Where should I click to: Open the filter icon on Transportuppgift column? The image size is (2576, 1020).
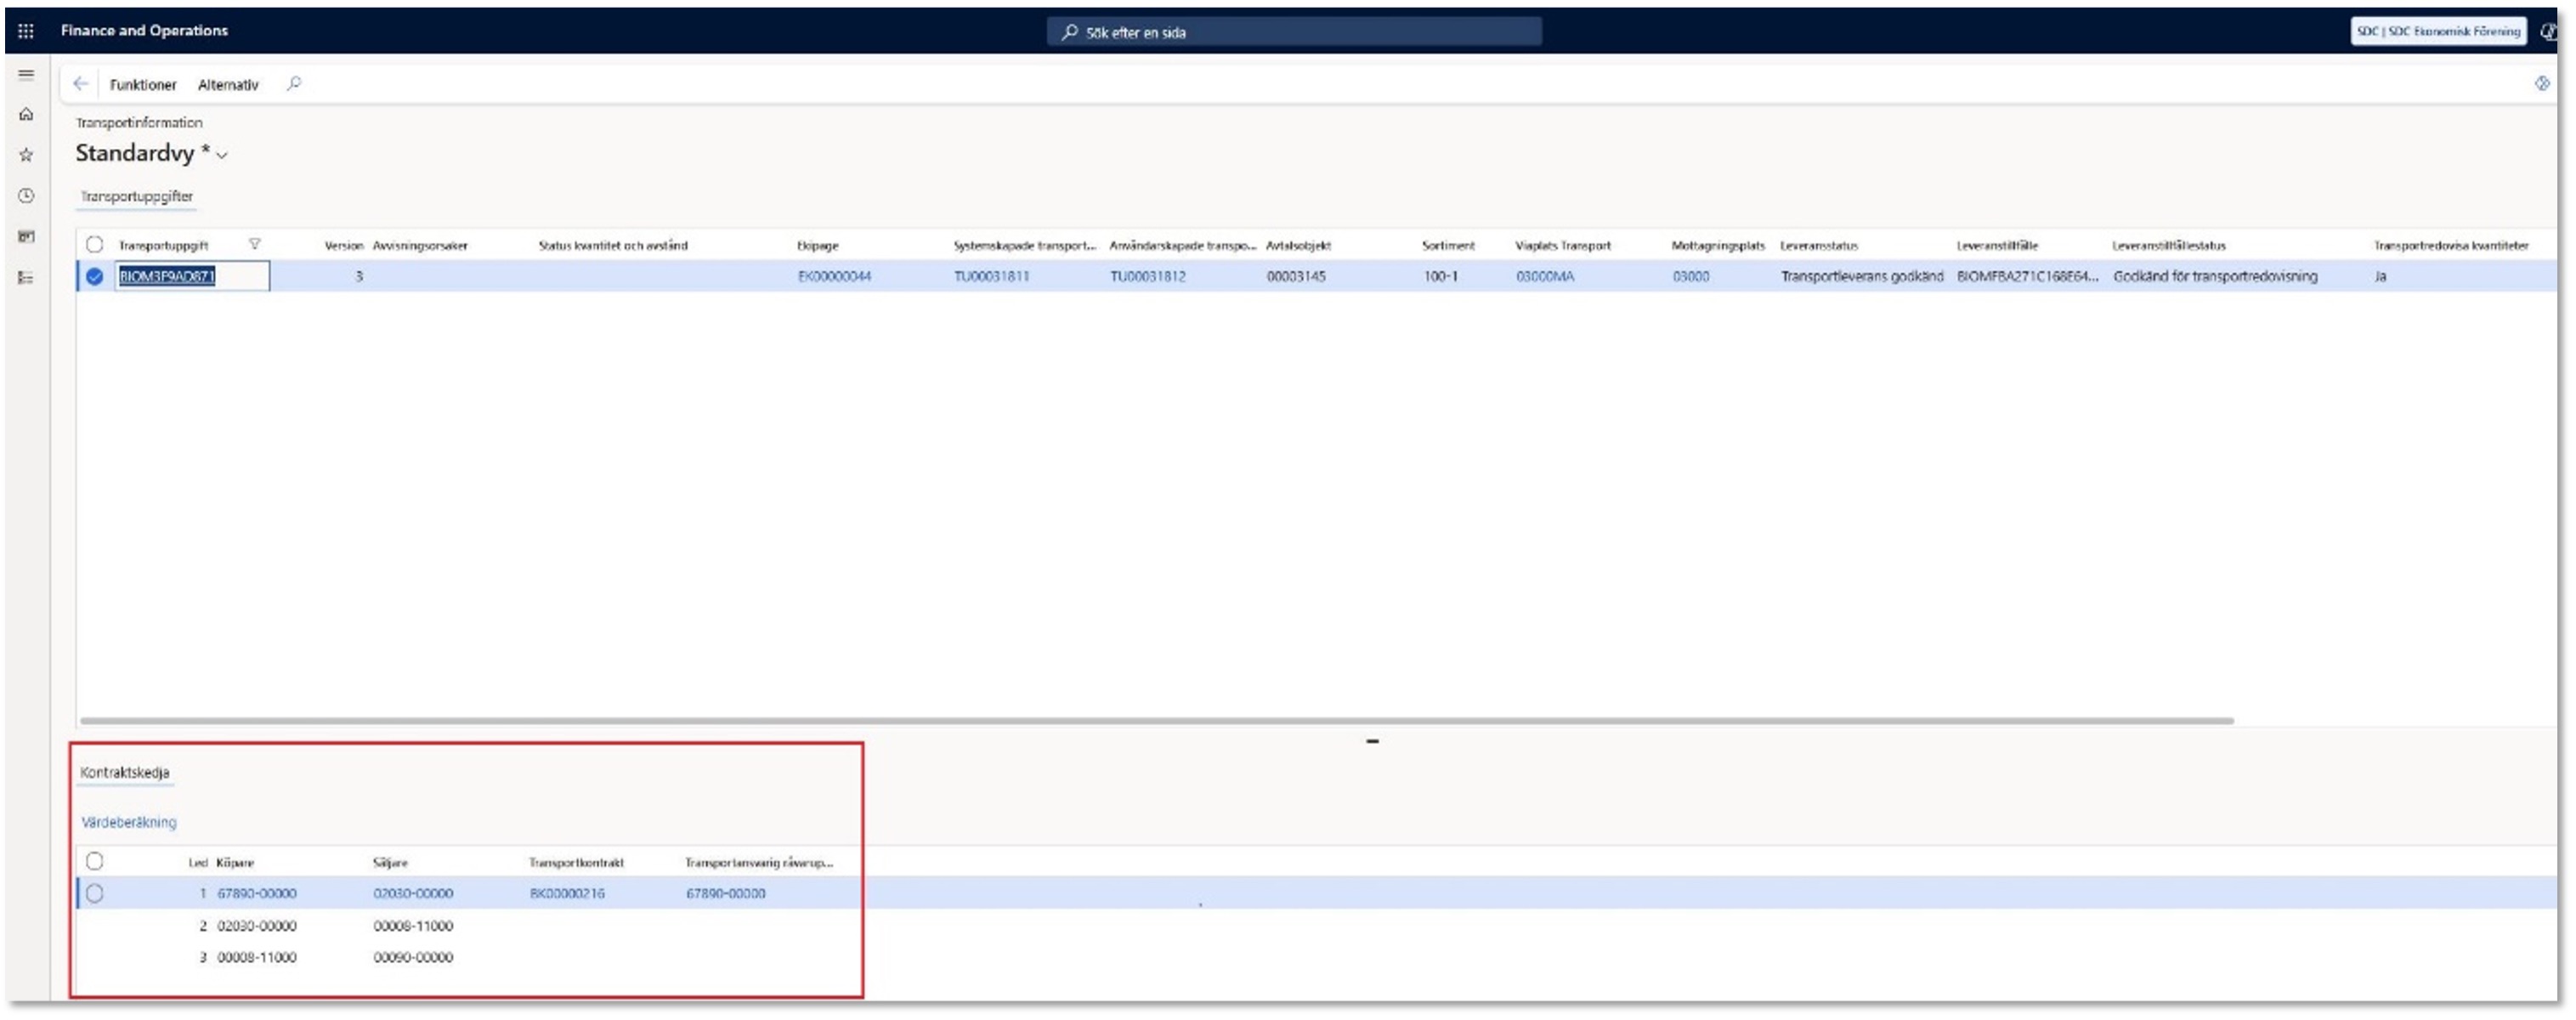click(x=255, y=244)
